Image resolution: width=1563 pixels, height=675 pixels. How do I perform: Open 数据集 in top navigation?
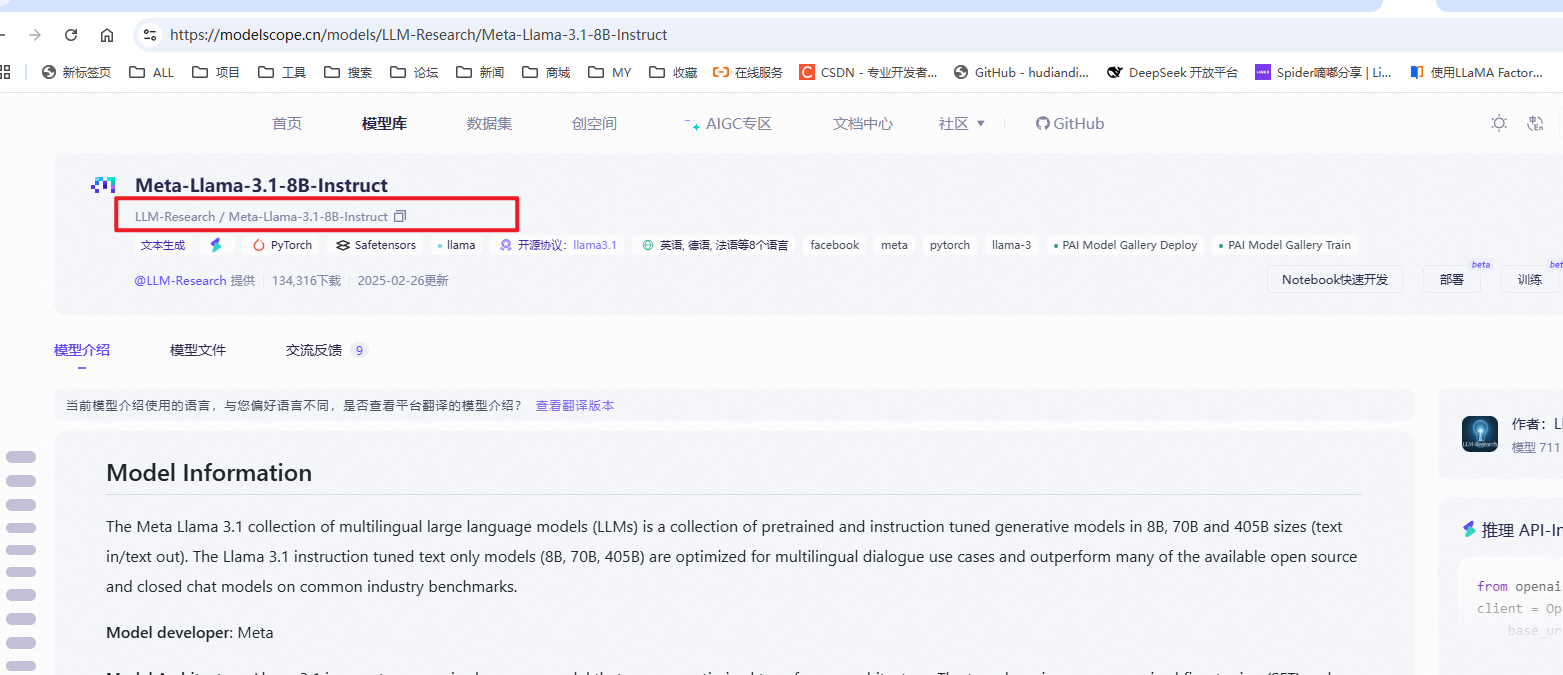pyautogui.click(x=489, y=124)
